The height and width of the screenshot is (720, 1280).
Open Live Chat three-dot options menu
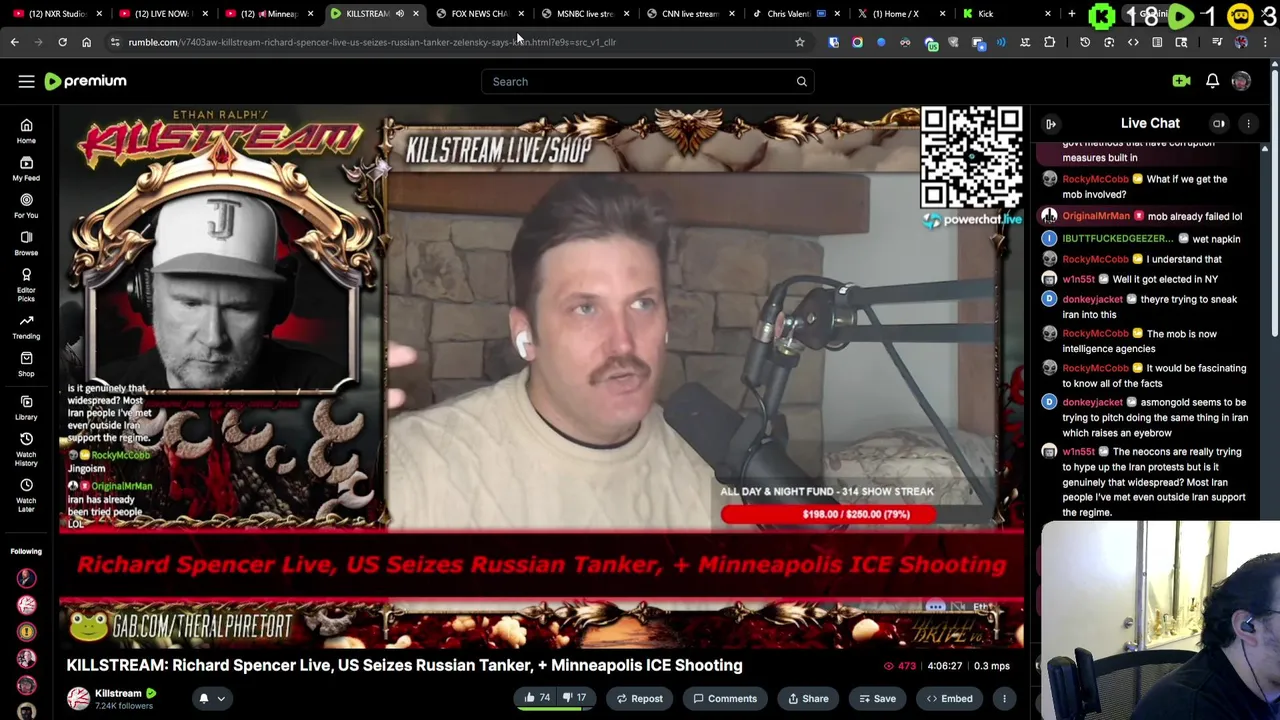coord(1248,123)
